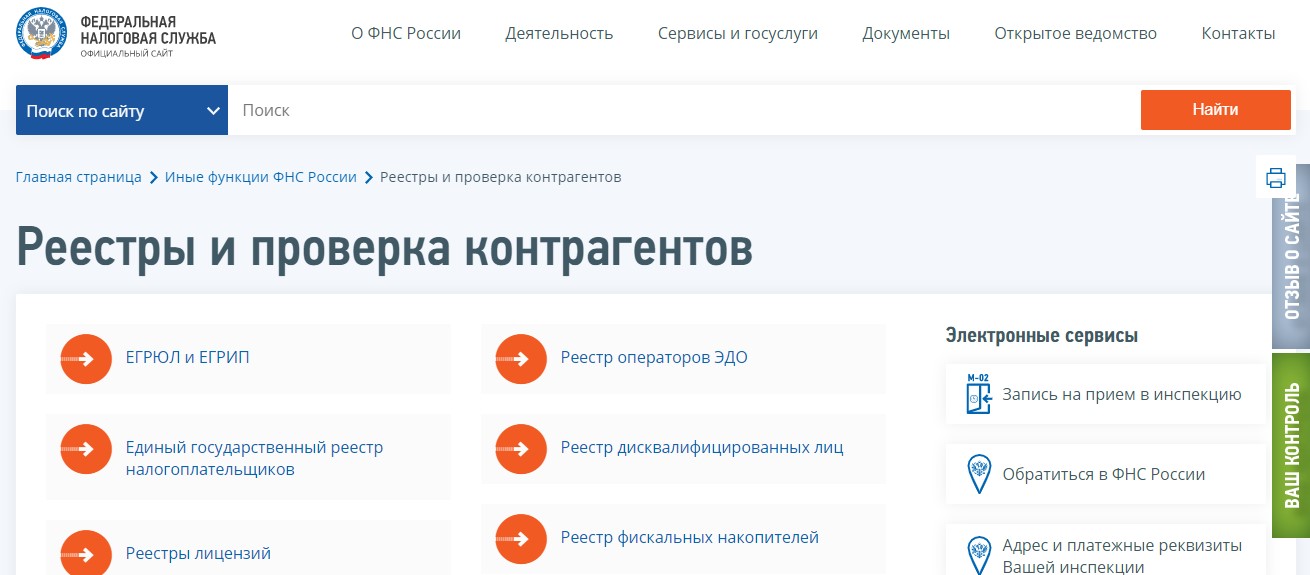Open the Реестры лицензий link
Image resolution: width=1310 pixels, height=575 pixels.
pyautogui.click(x=198, y=553)
